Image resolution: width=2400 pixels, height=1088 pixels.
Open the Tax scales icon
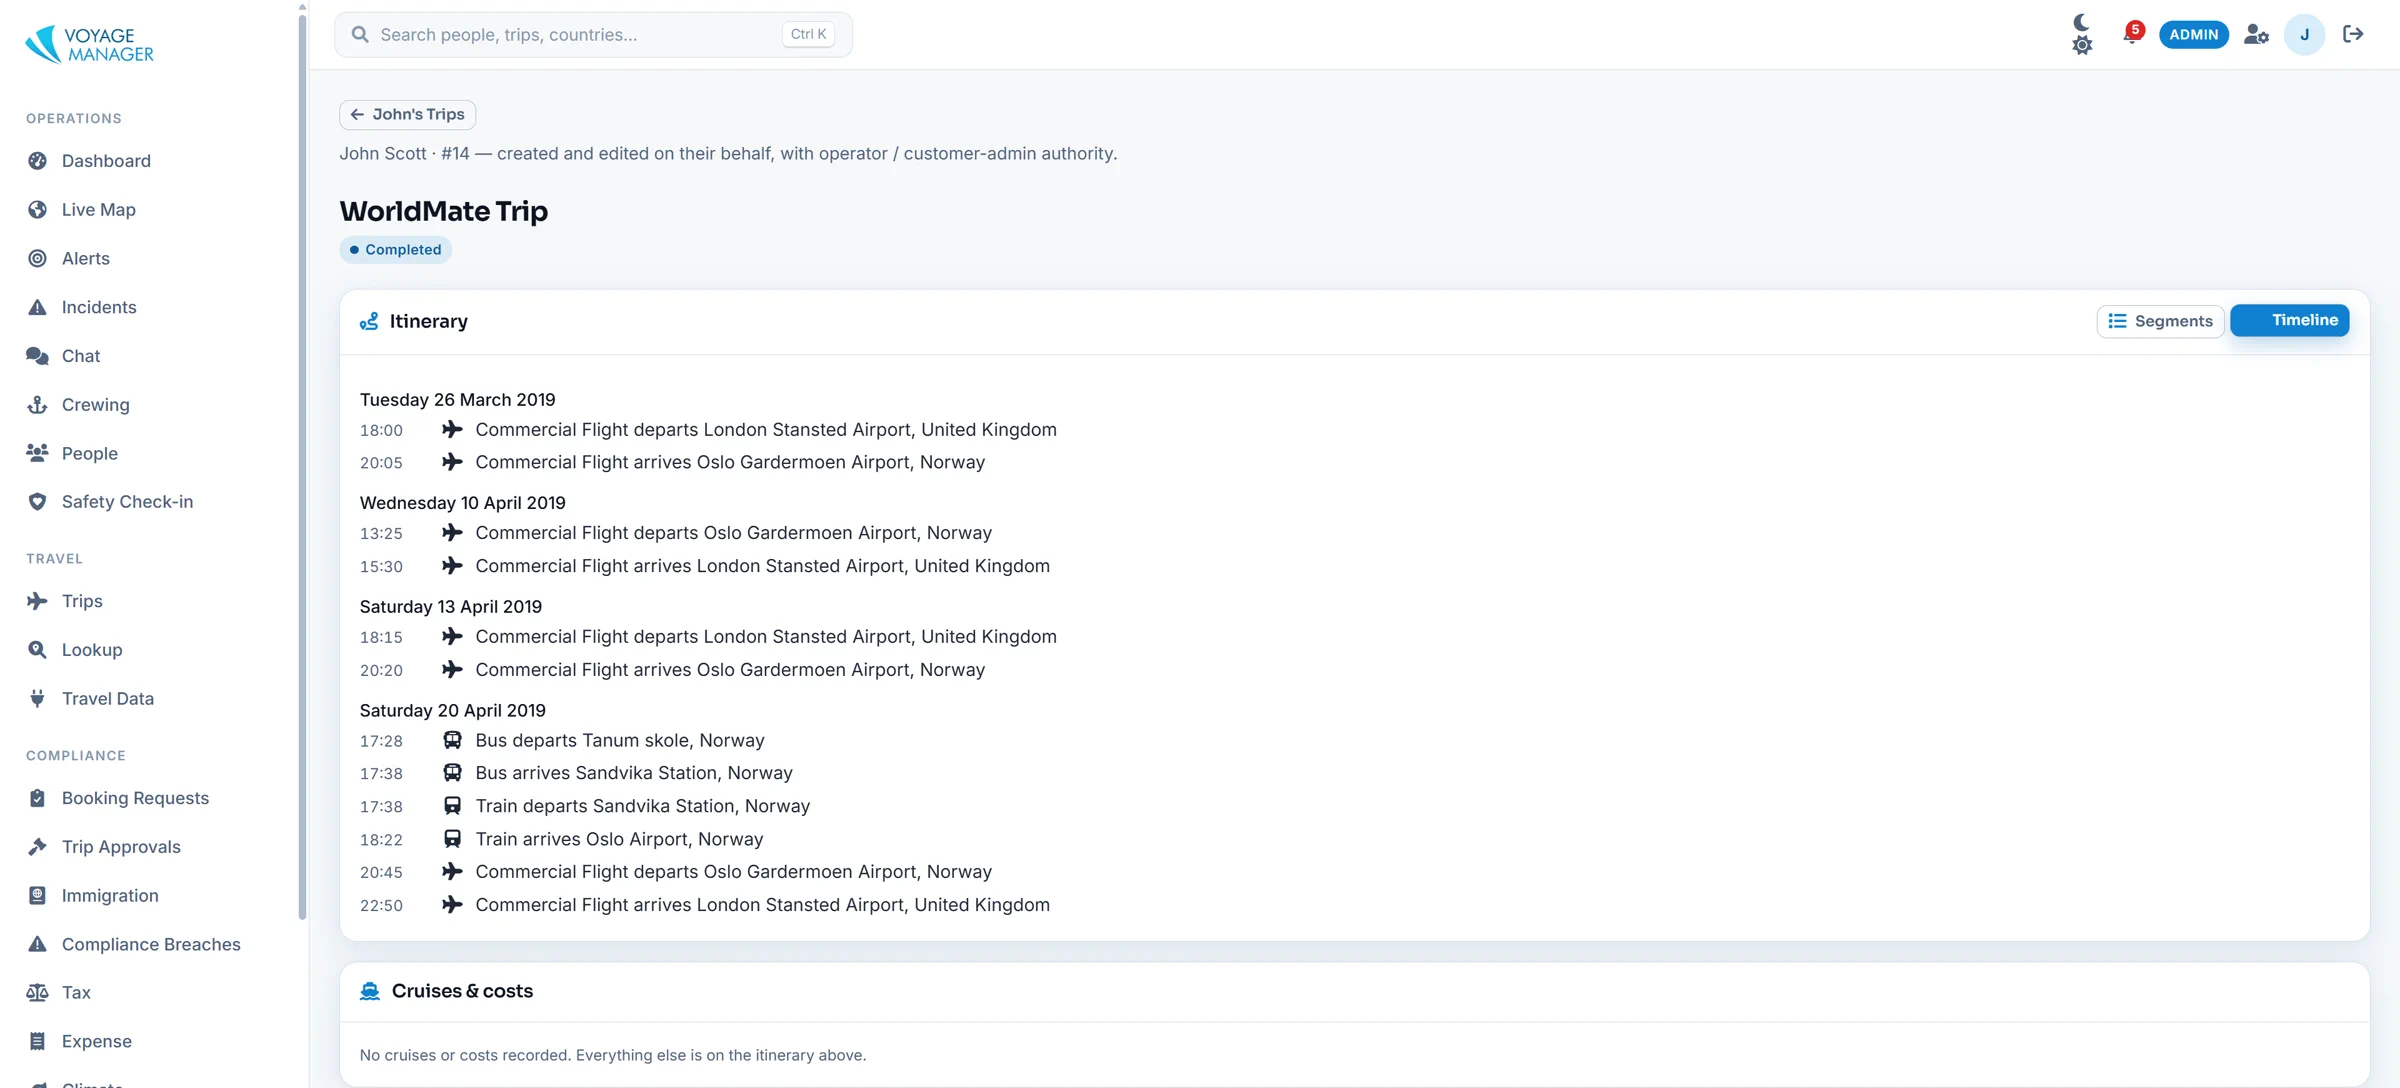pyautogui.click(x=37, y=993)
